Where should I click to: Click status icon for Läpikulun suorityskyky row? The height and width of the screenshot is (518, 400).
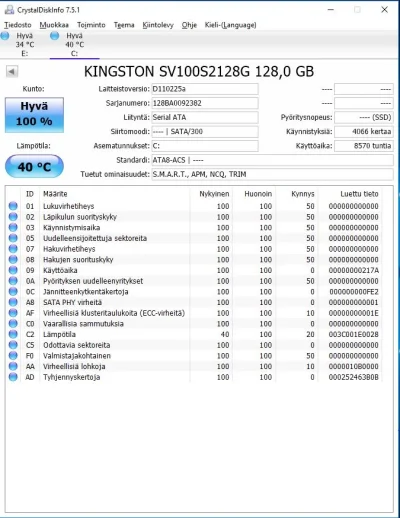click(13, 217)
